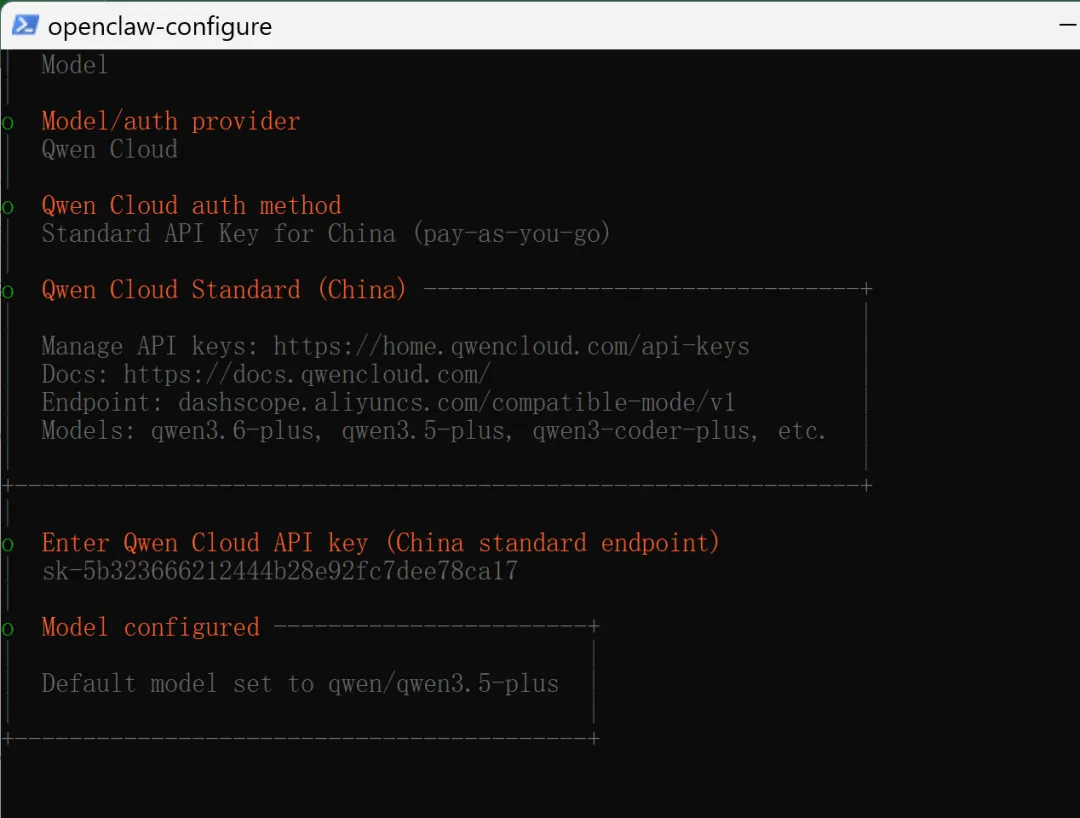This screenshot has width=1080, height=818.
Task: Click the Default model set to qwen/qwen3.5-plus line
Action: click(x=300, y=684)
